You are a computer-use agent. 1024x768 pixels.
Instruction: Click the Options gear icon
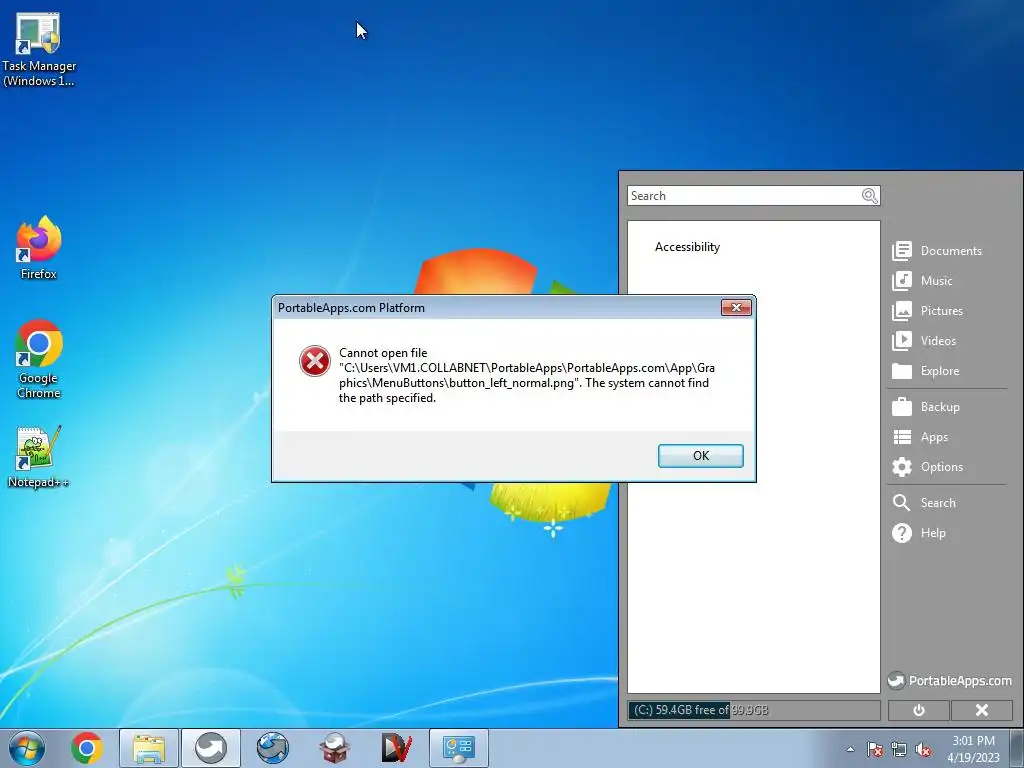[x=902, y=467]
